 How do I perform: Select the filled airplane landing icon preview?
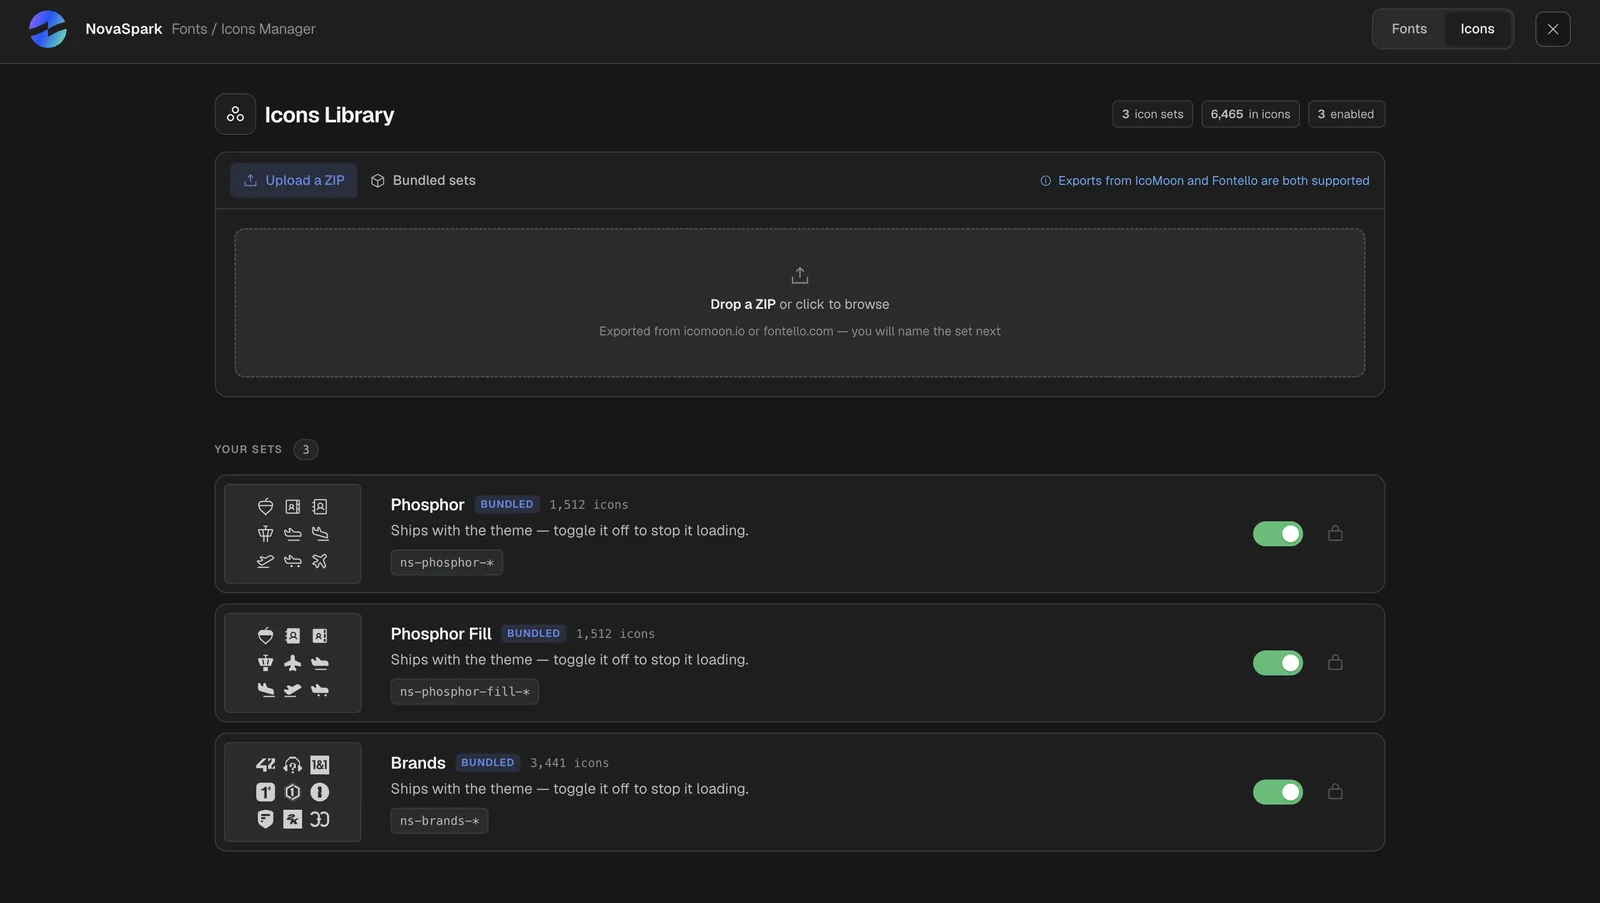(265, 690)
